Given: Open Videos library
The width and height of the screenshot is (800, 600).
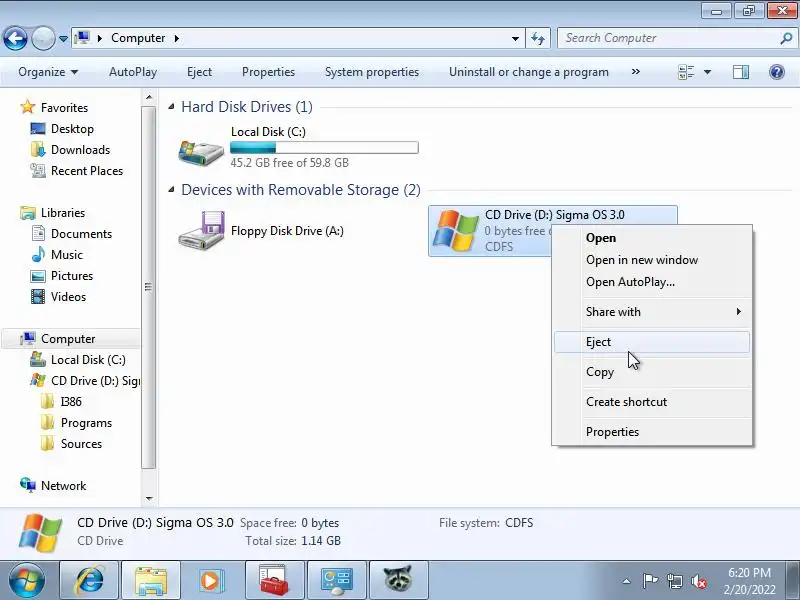Looking at the screenshot, I should [x=68, y=296].
